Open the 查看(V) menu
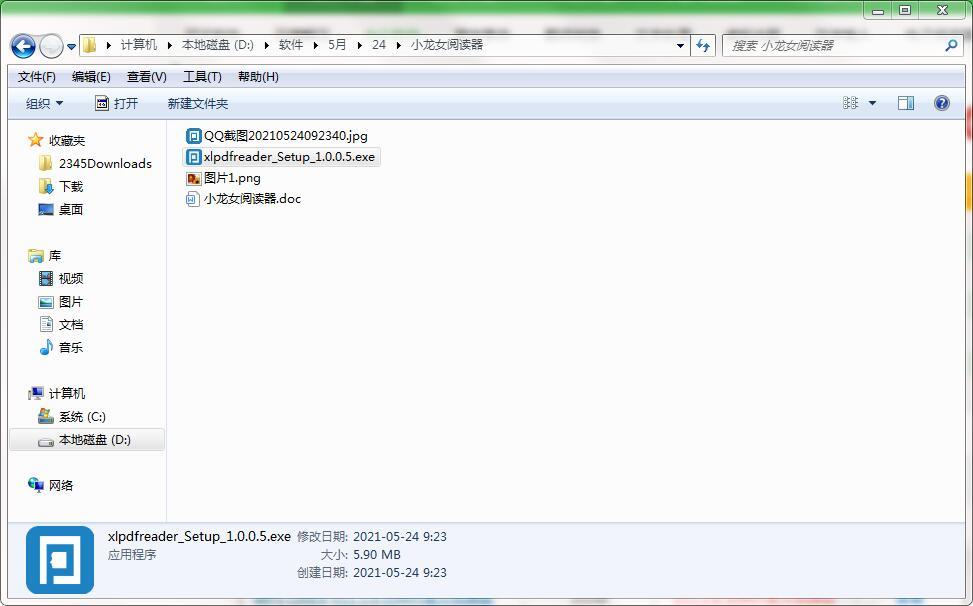973x606 pixels. click(x=146, y=77)
